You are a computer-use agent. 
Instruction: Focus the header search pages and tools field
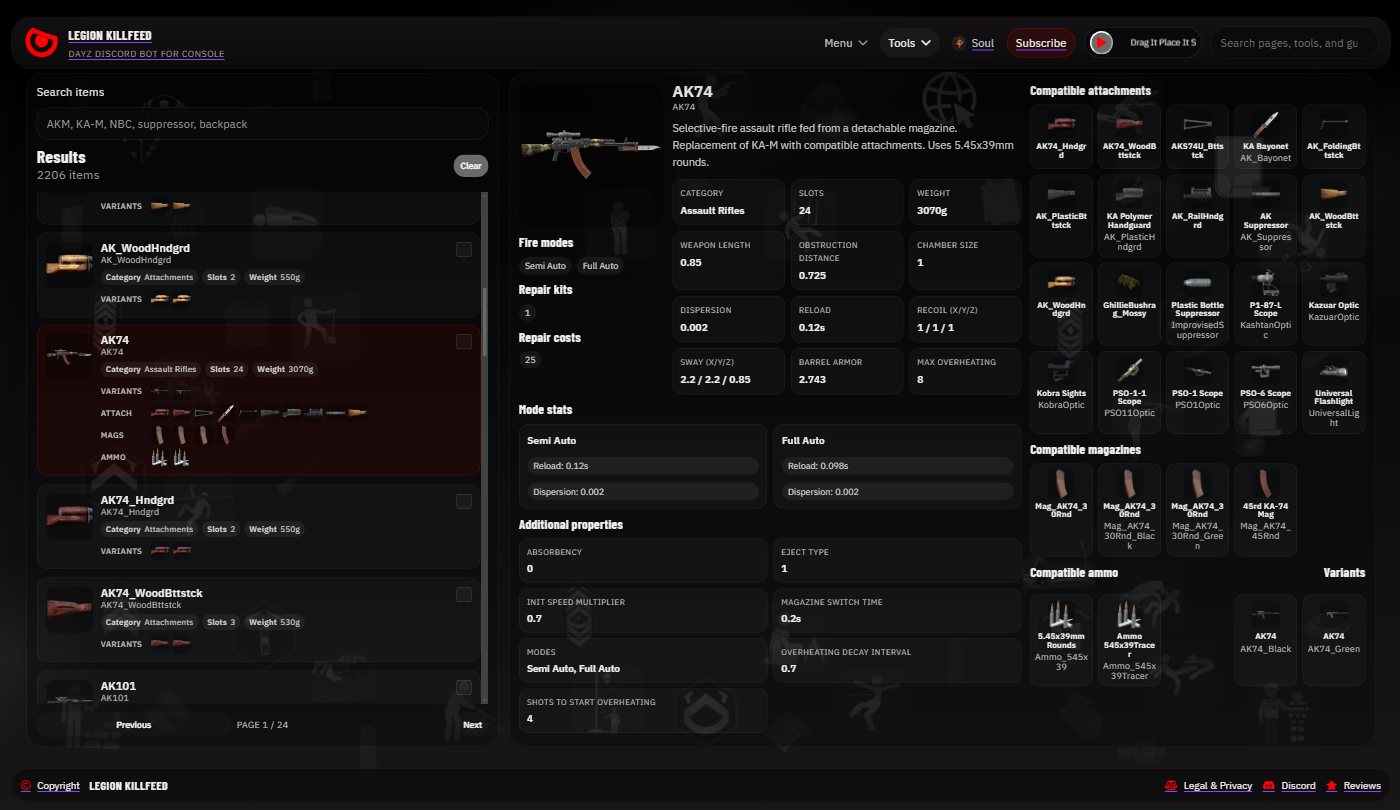1294,43
